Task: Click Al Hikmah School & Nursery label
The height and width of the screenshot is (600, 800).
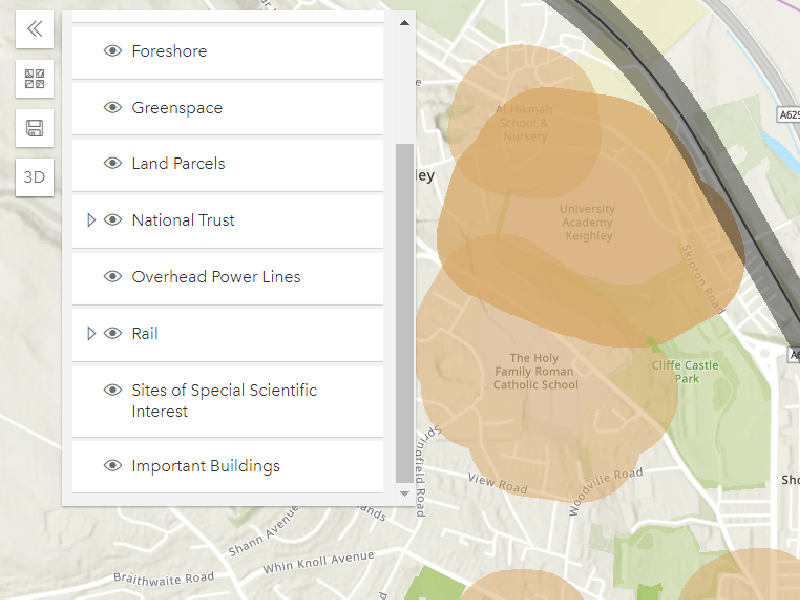Action: [x=524, y=123]
